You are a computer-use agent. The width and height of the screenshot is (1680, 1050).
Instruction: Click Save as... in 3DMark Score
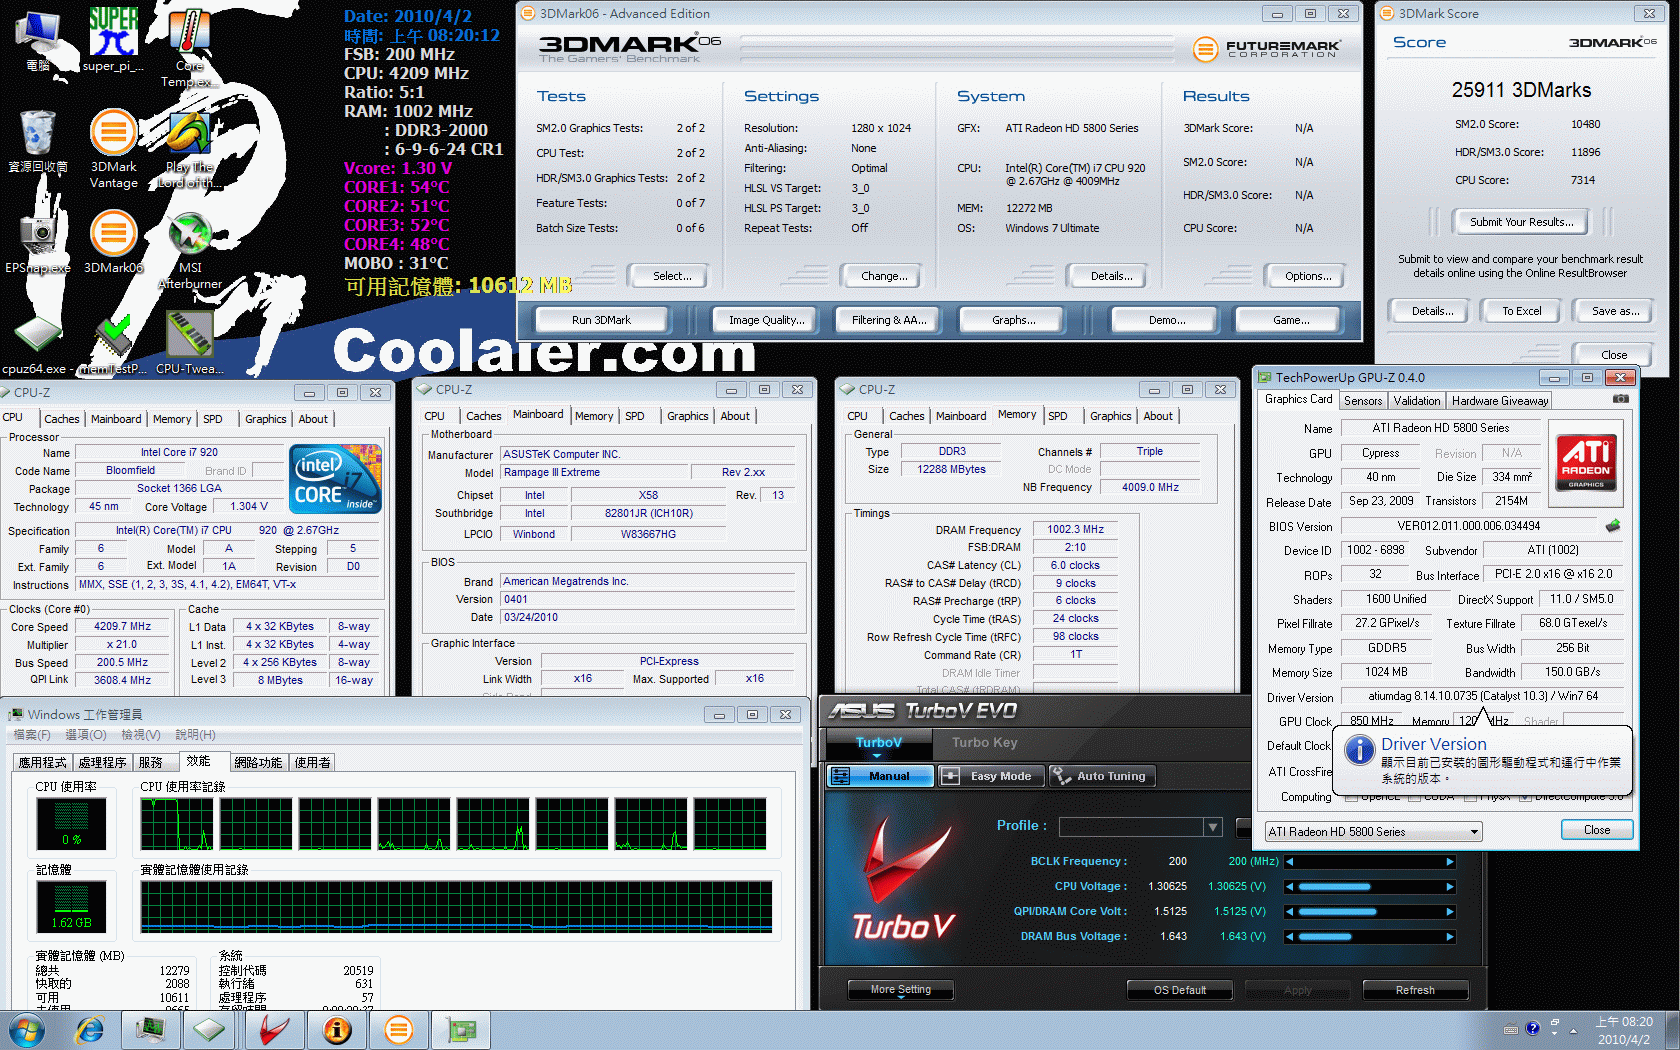1615,311
